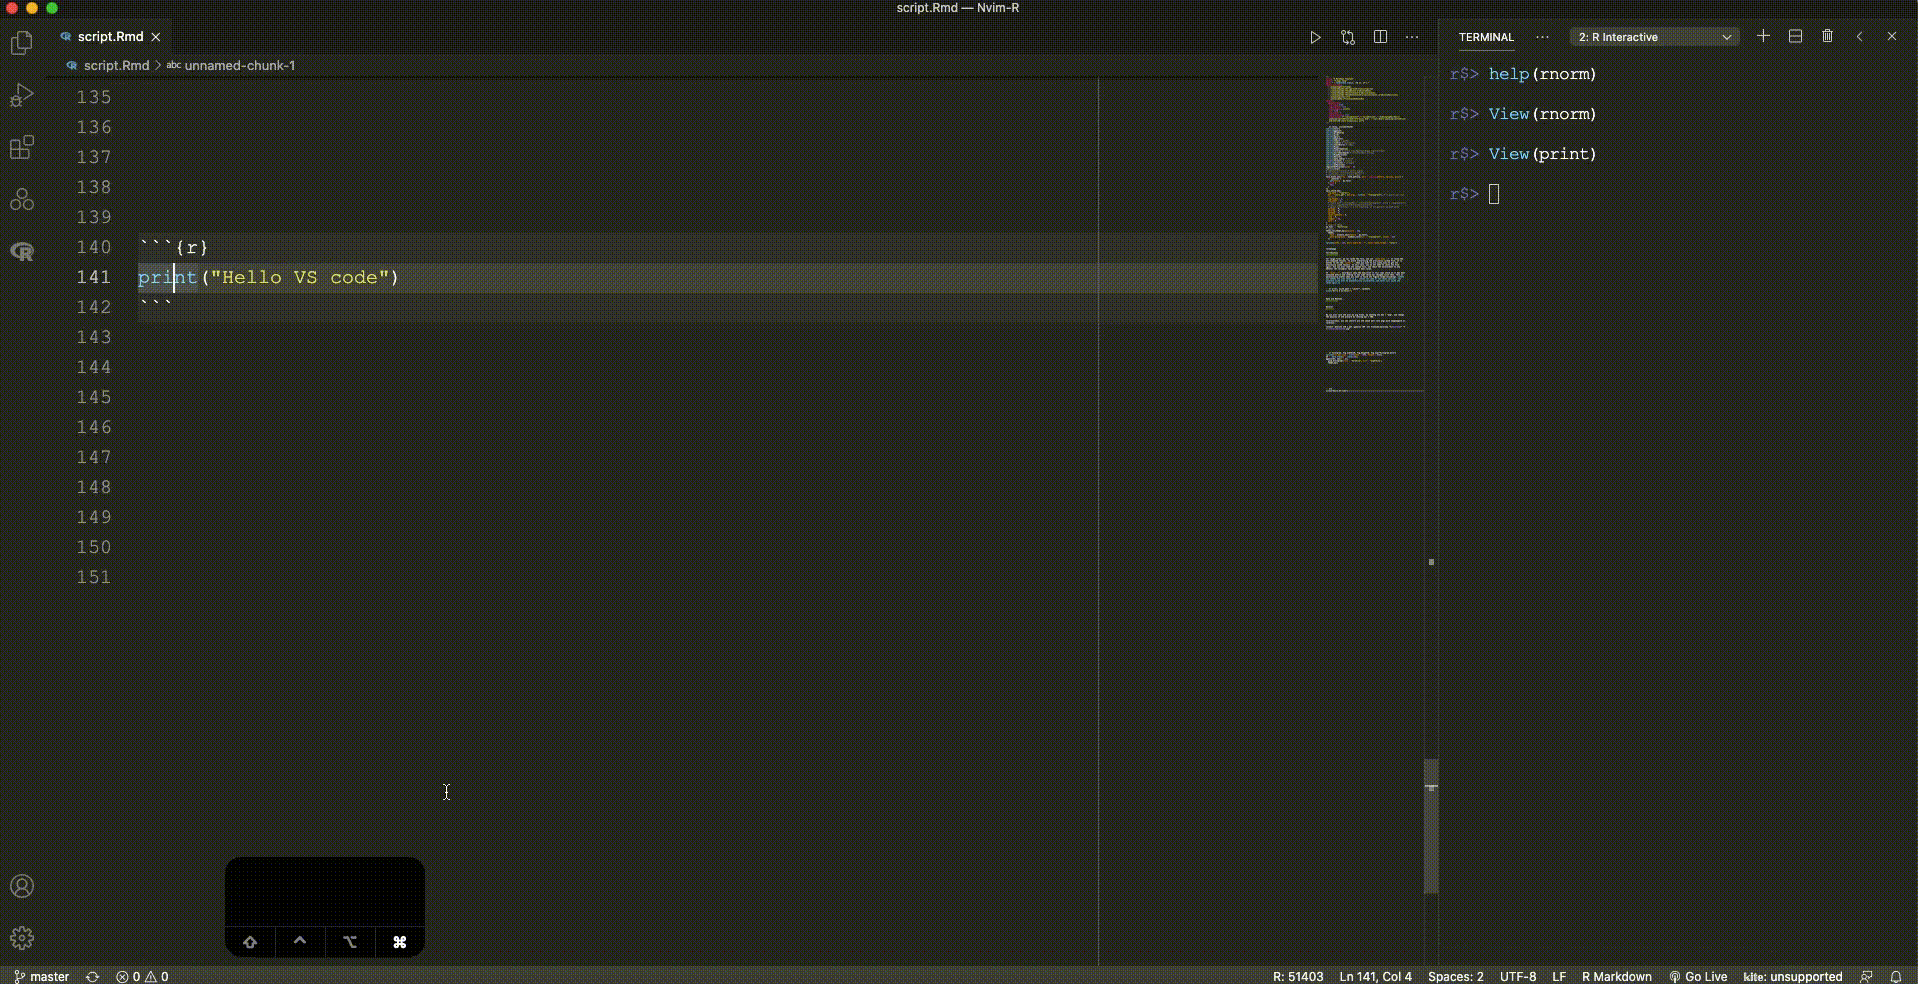Change language mode R Markdown

click(1616, 976)
